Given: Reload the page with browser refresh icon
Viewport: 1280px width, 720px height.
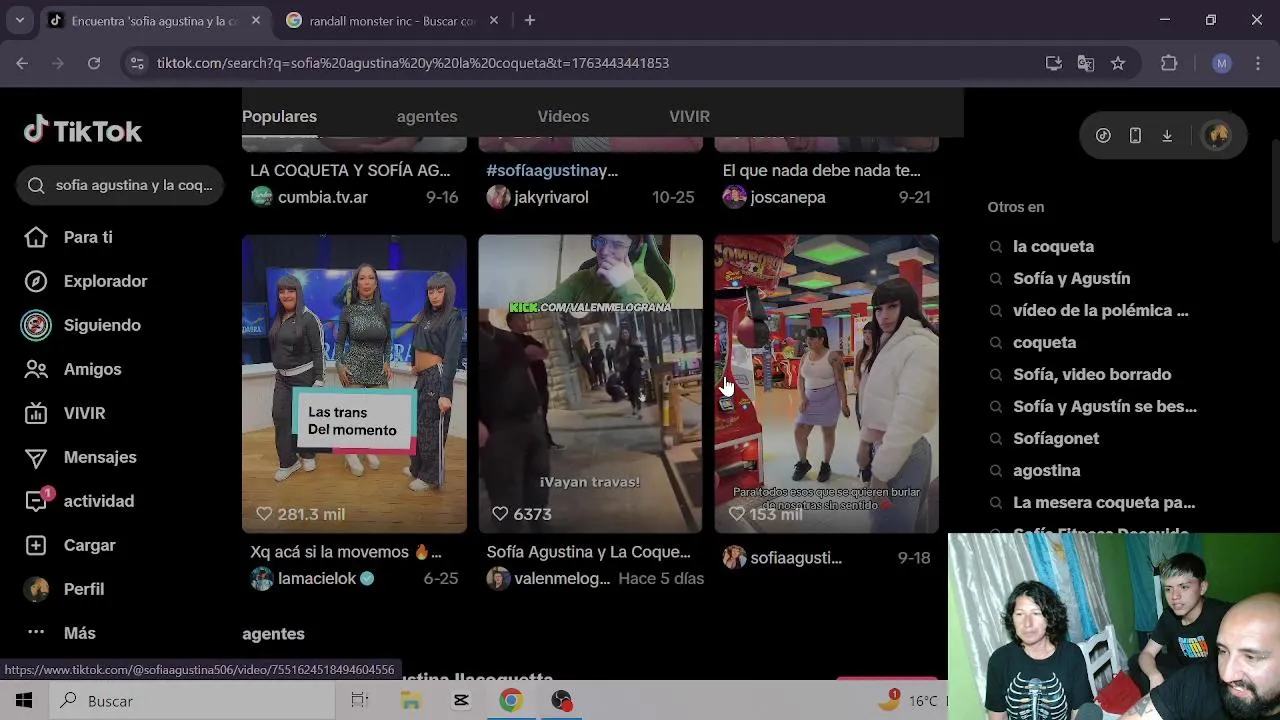Looking at the screenshot, I should (x=94, y=63).
